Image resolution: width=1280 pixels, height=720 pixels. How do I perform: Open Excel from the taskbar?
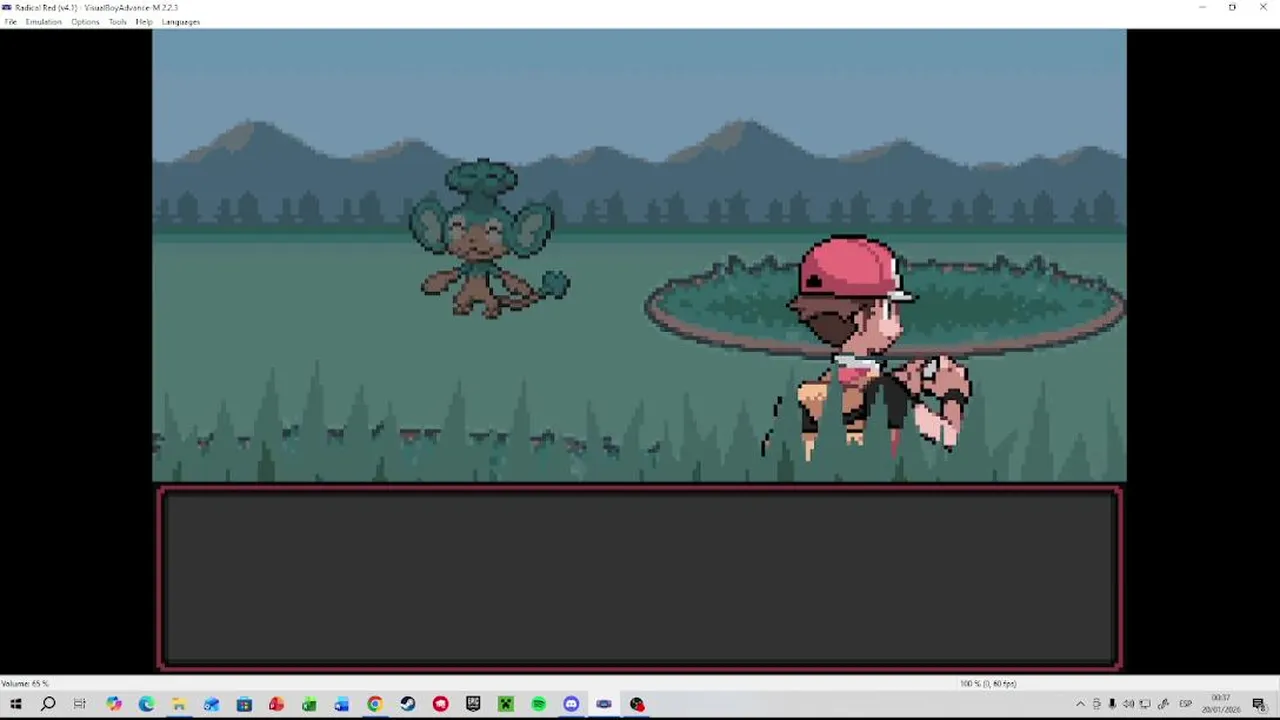309,704
